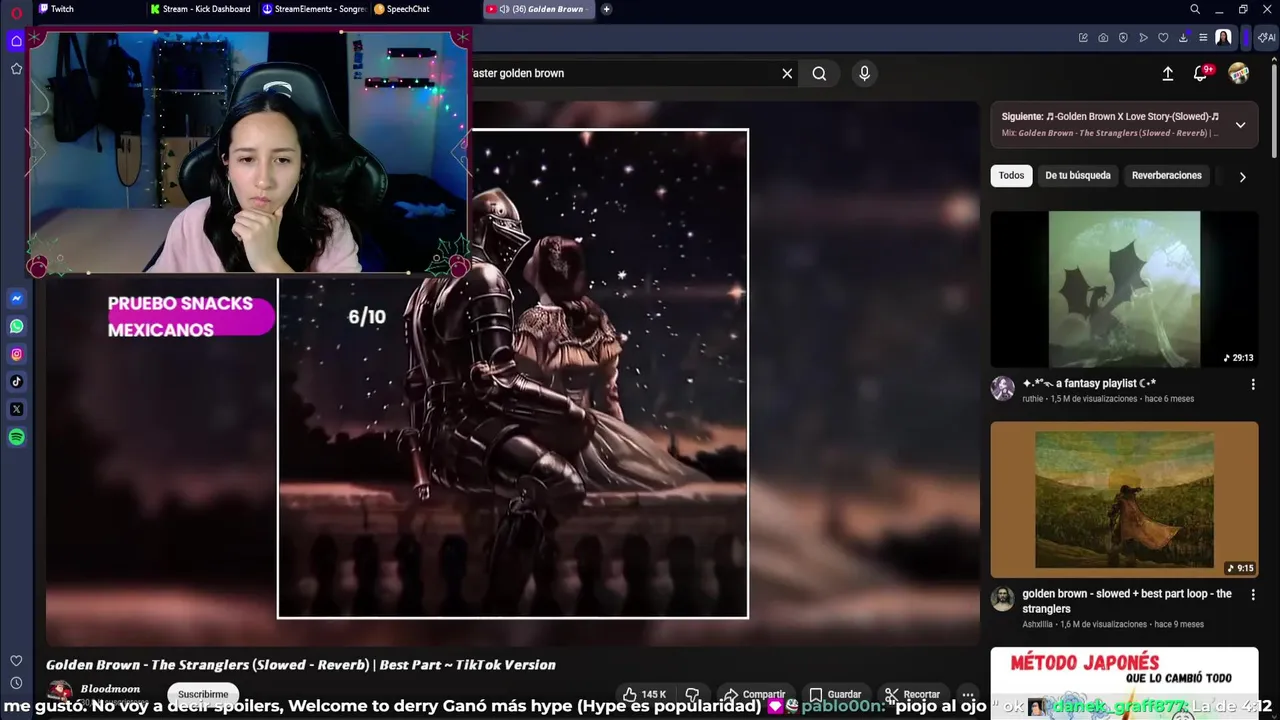Open golden brown best part loop thumbnail
Viewport: 1280px width, 720px height.
coord(1124,499)
